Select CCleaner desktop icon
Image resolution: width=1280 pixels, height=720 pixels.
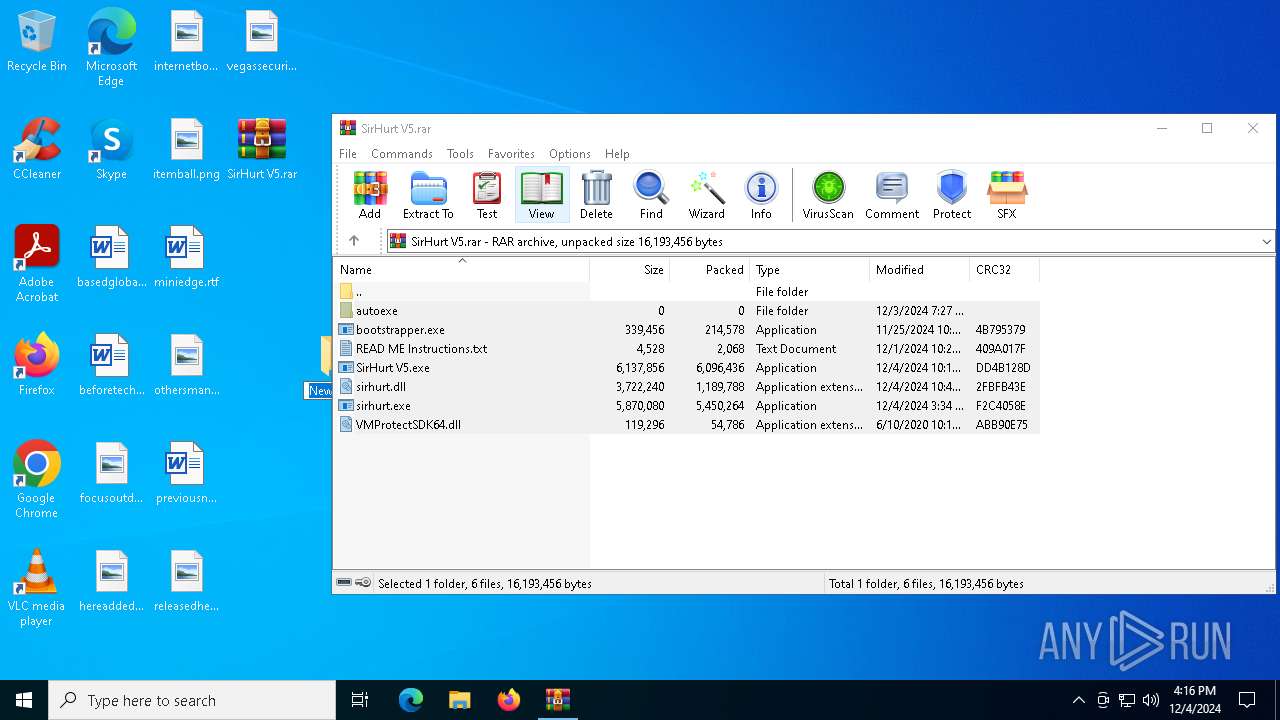pos(37,149)
